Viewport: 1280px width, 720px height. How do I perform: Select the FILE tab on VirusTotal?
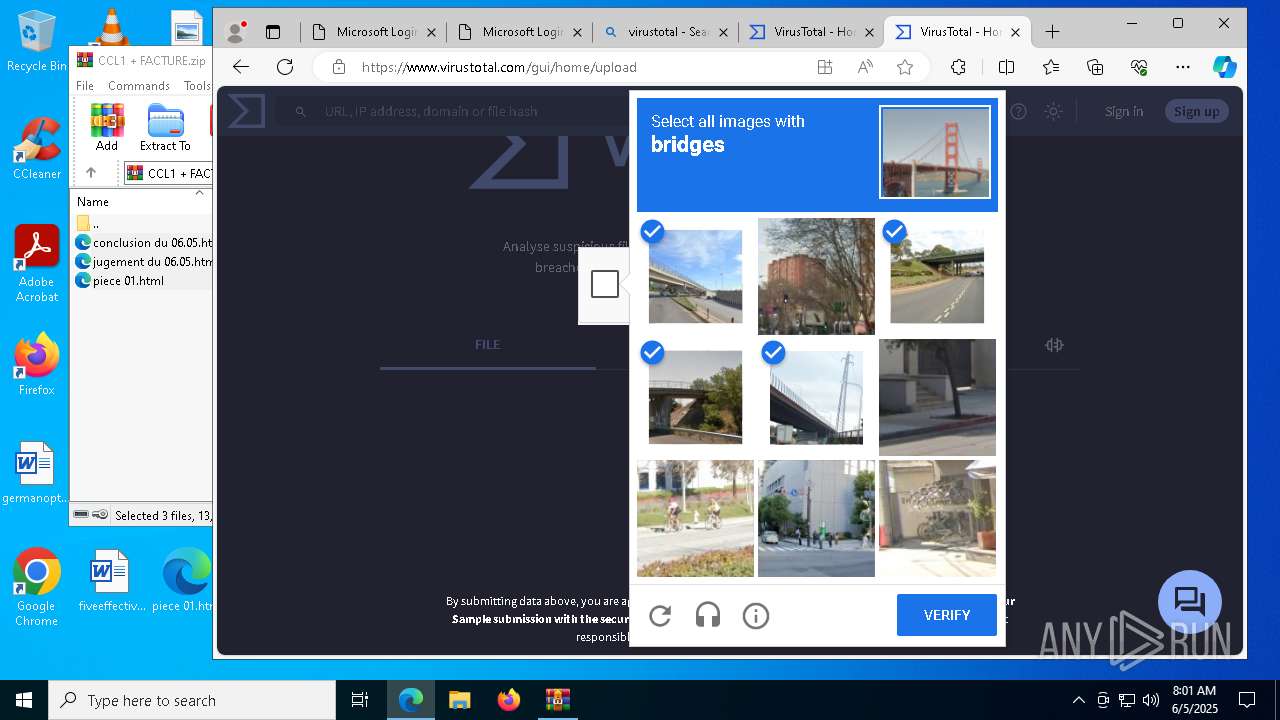pyautogui.click(x=487, y=344)
